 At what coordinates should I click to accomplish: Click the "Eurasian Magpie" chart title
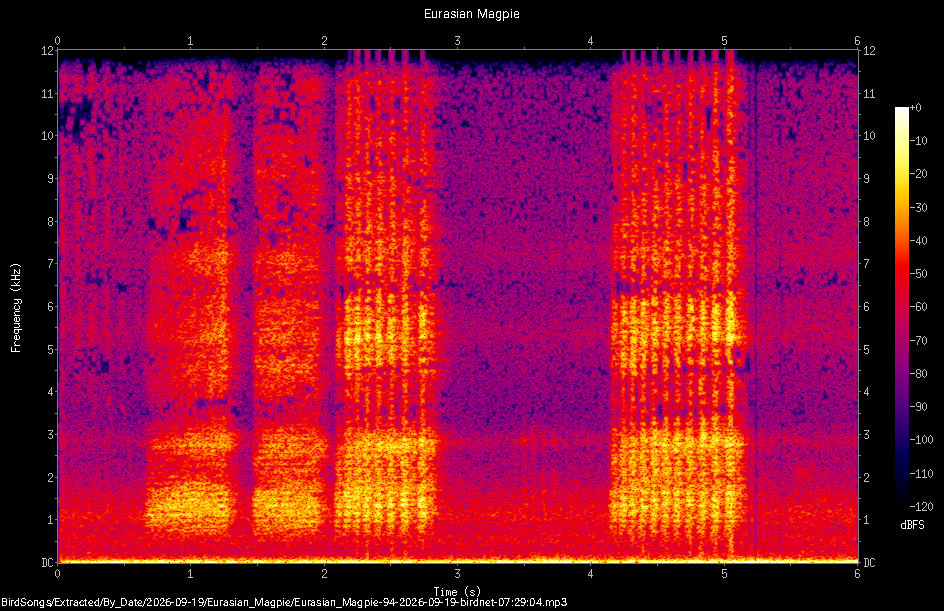471,14
